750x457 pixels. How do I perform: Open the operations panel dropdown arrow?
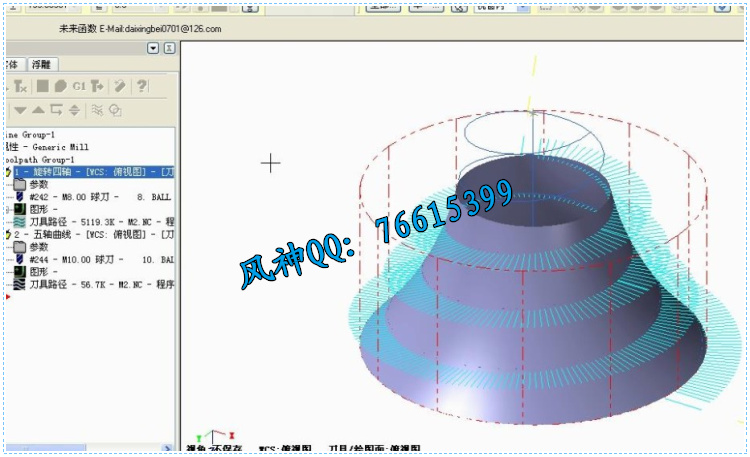pos(153,48)
